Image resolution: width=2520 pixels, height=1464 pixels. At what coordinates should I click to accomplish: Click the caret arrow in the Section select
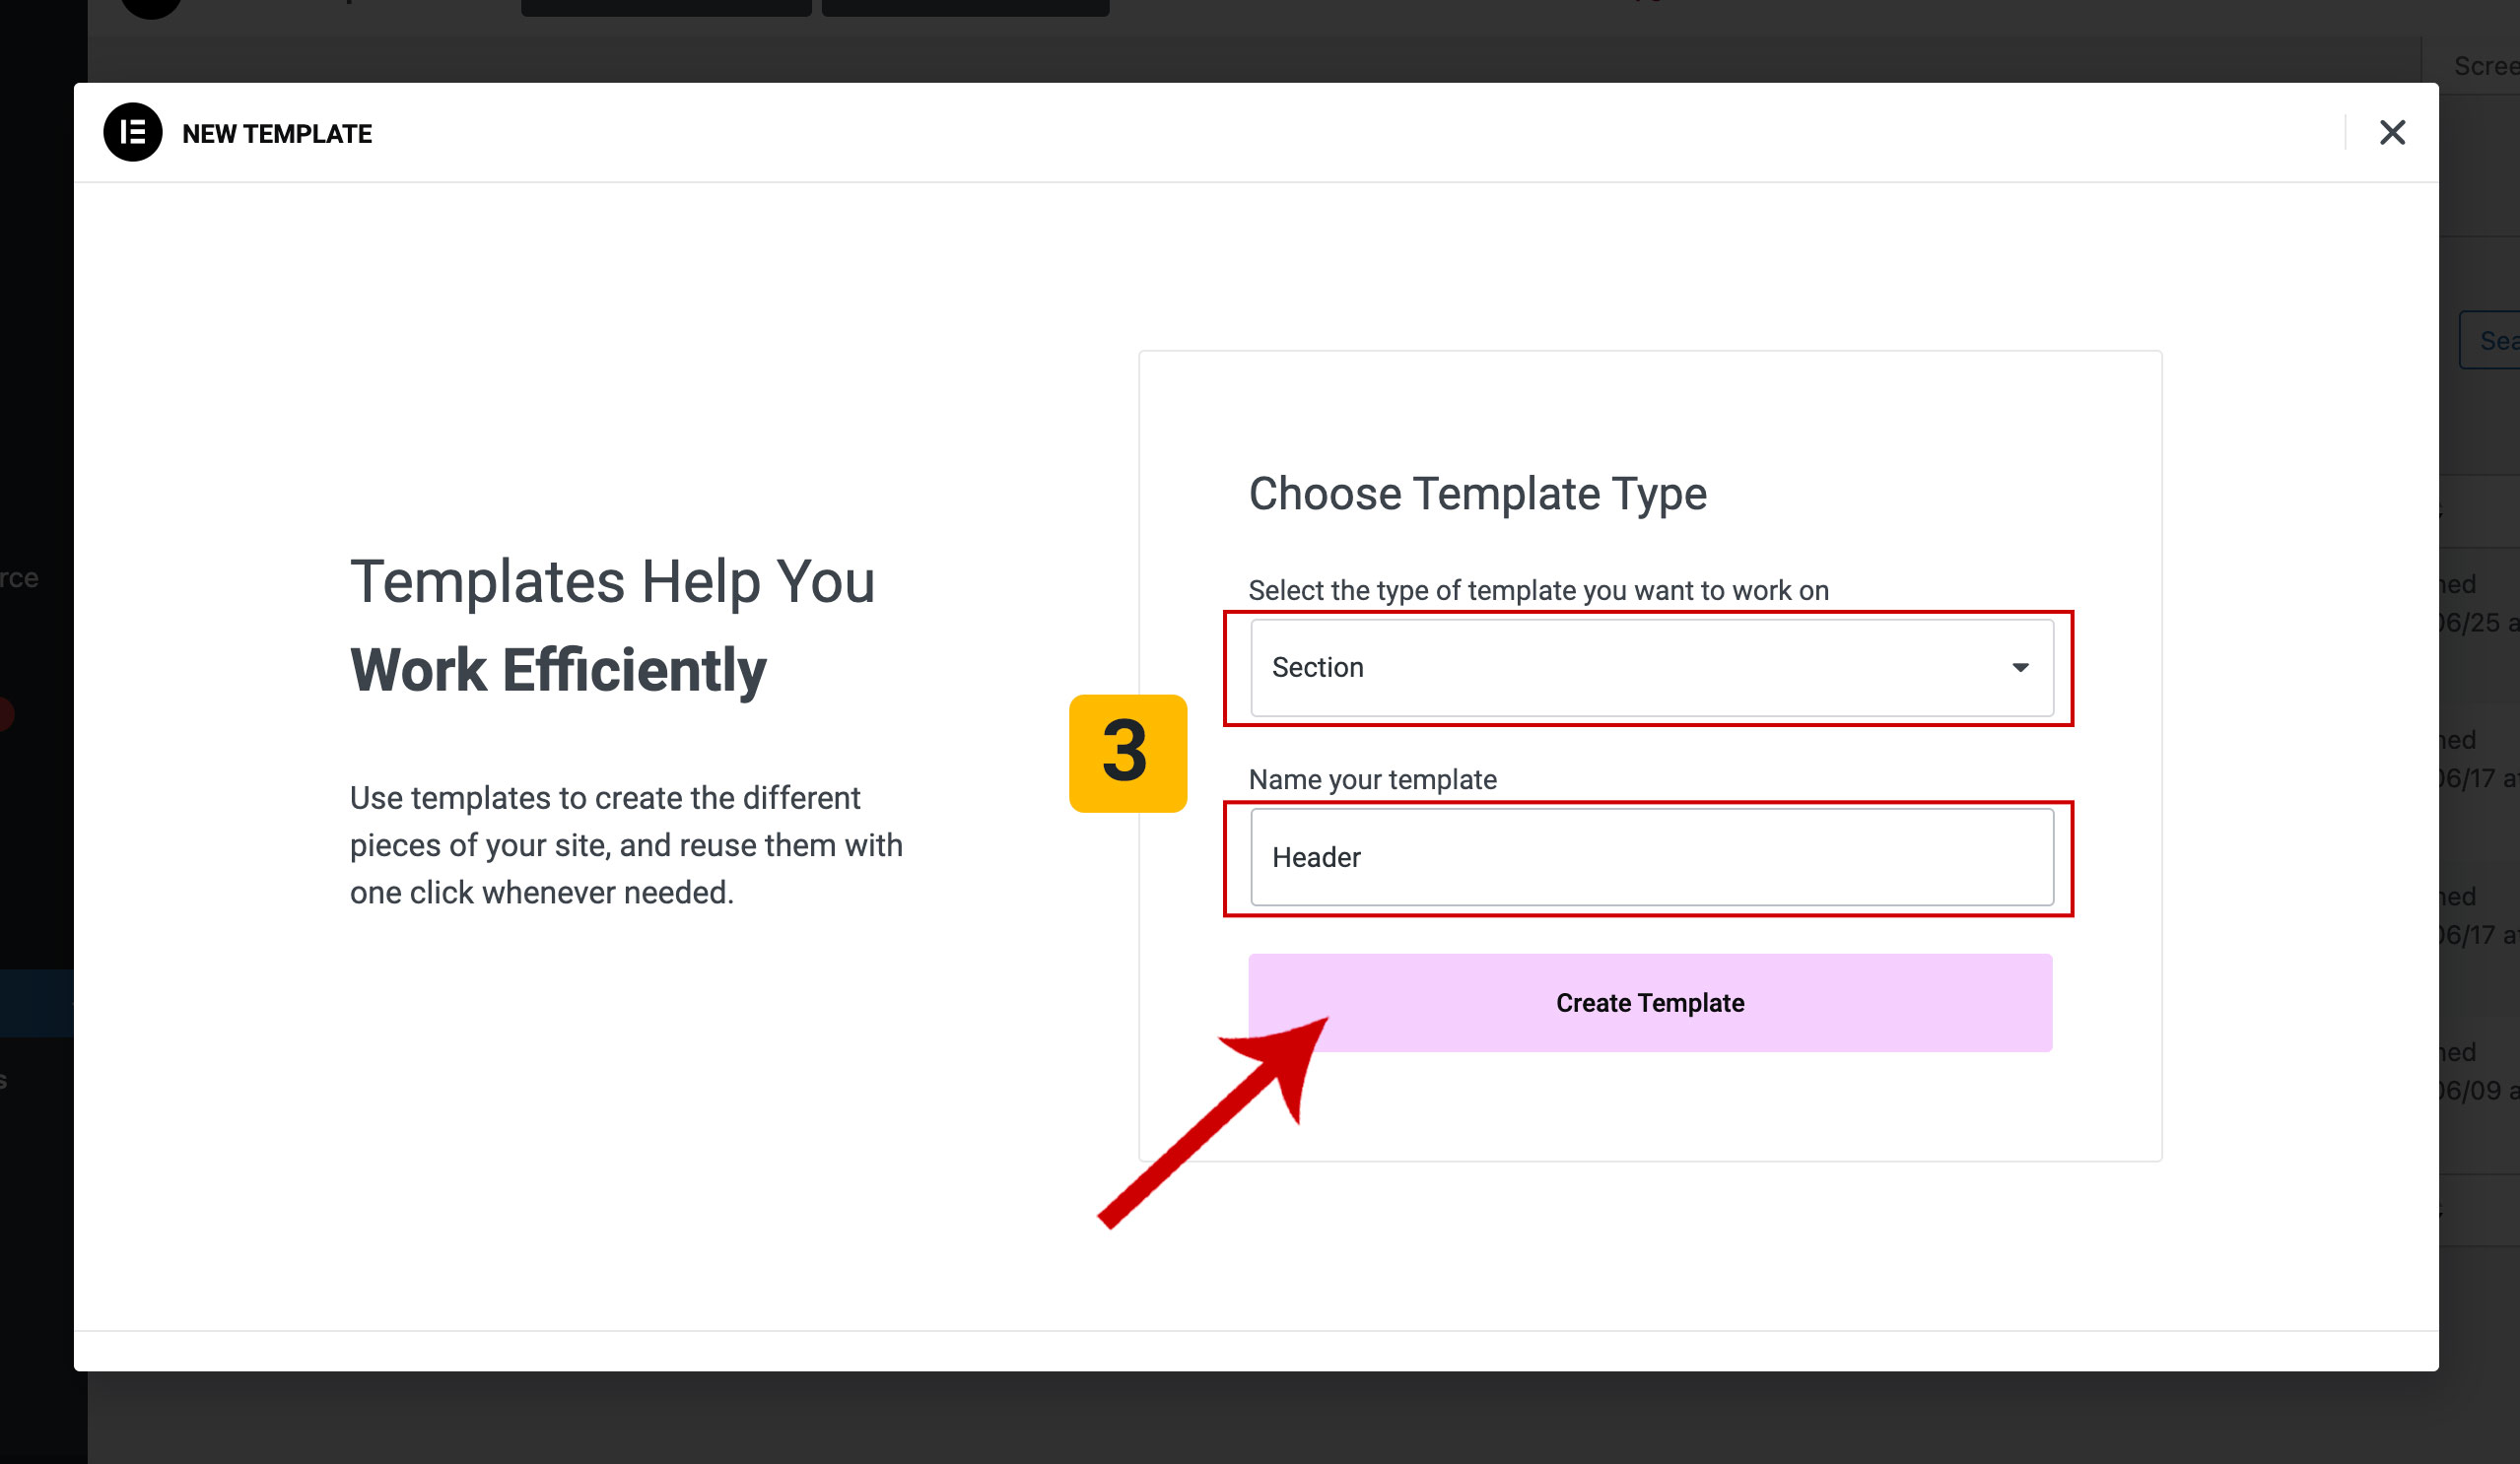click(2020, 667)
